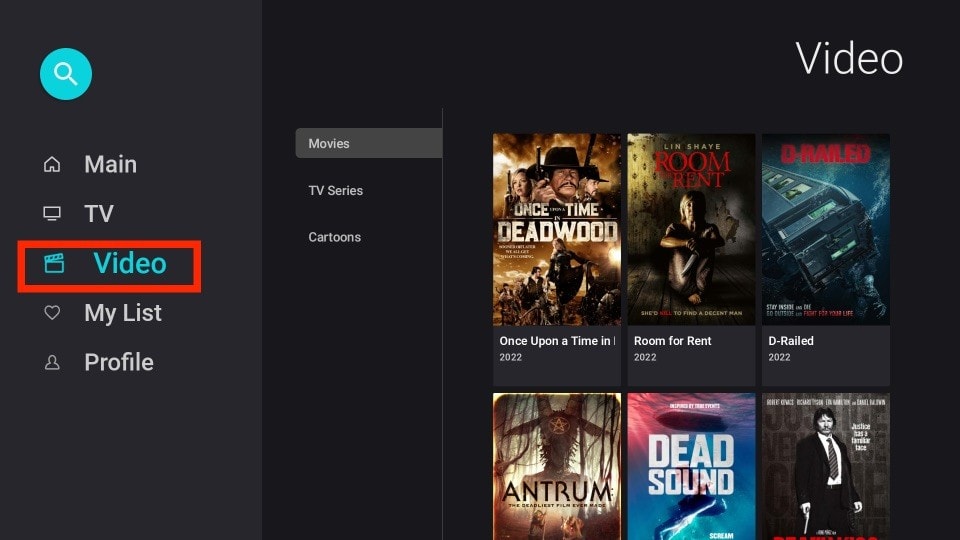Click 2022 under Room for Rent

pyautogui.click(x=645, y=357)
